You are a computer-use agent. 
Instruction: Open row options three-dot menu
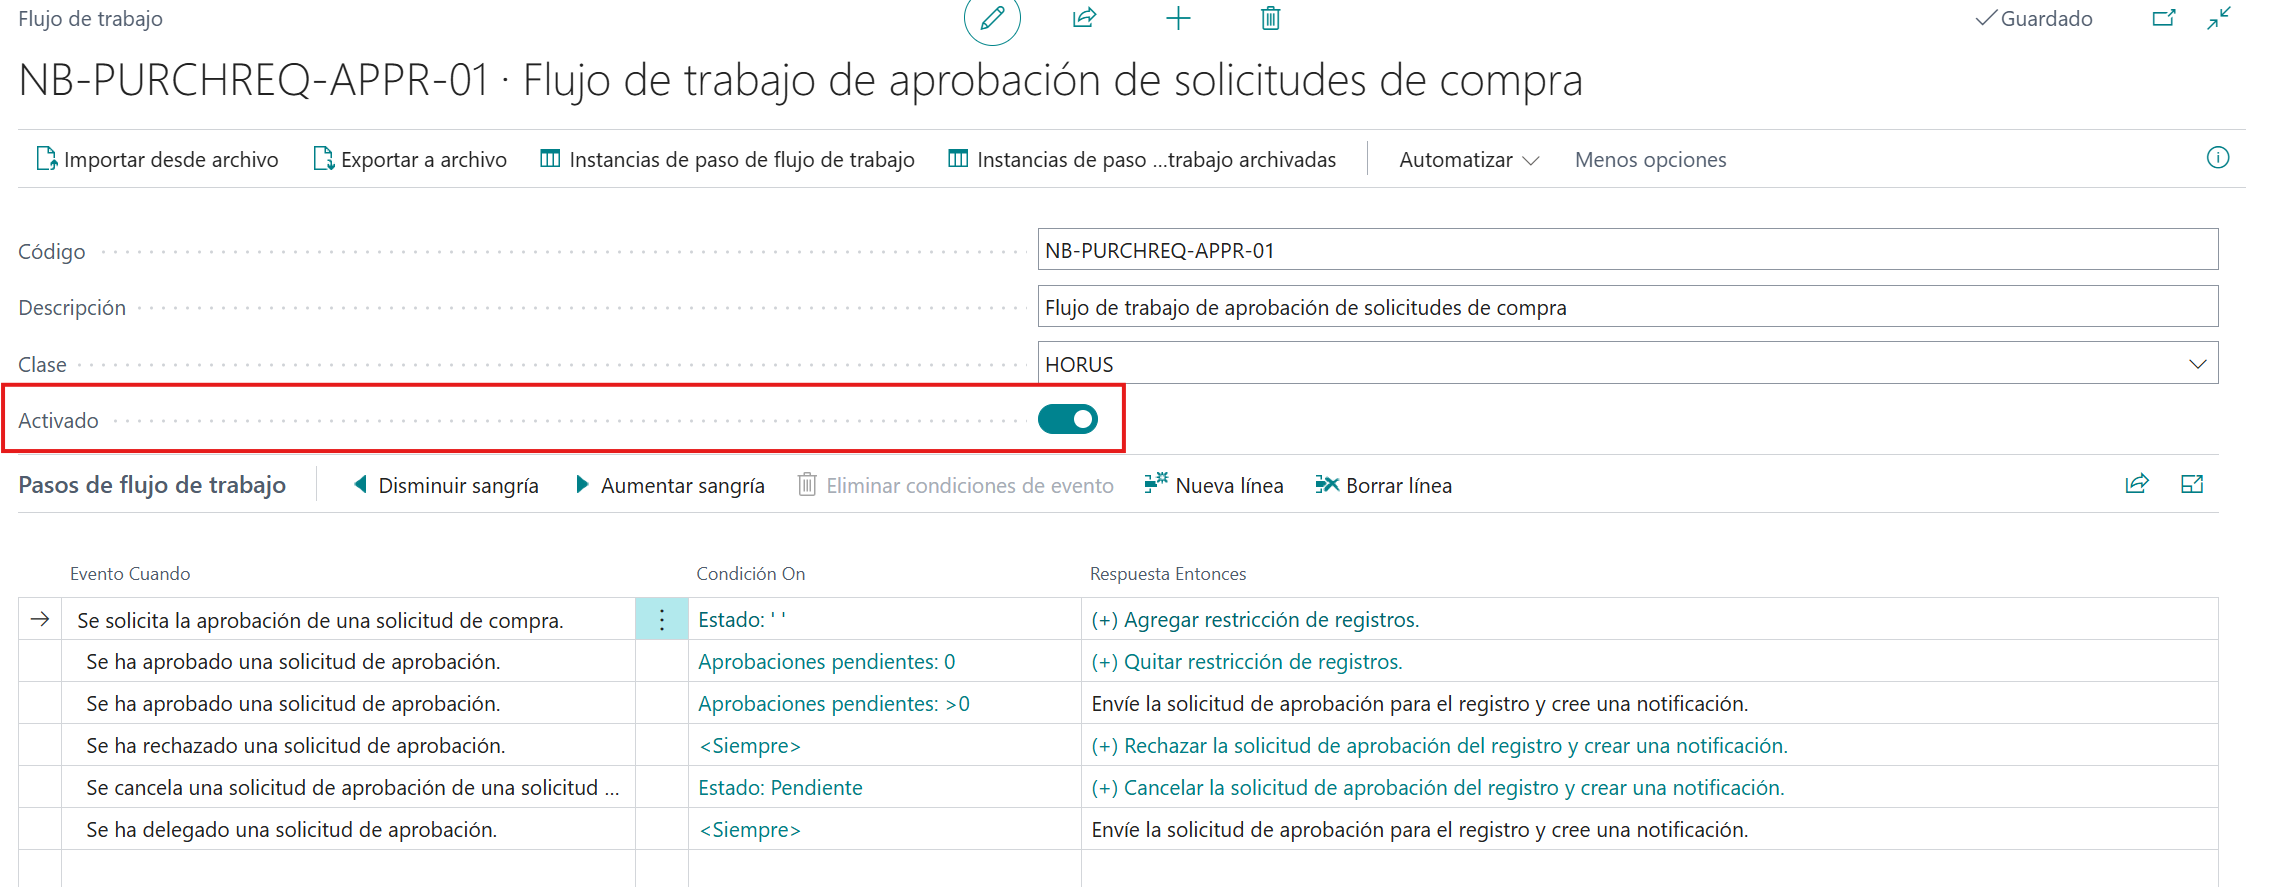(x=662, y=620)
